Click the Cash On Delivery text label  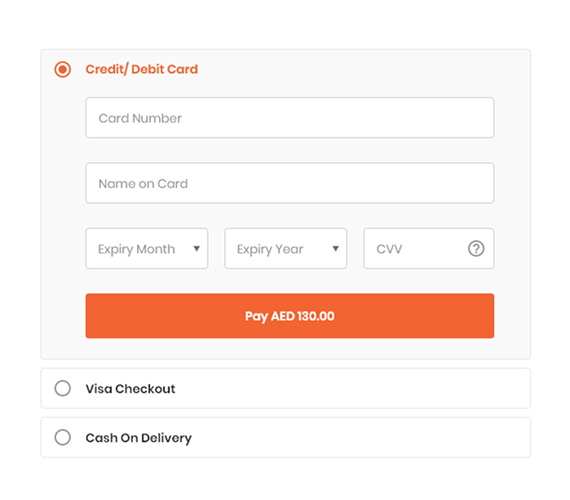pyautogui.click(x=139, y=438)
